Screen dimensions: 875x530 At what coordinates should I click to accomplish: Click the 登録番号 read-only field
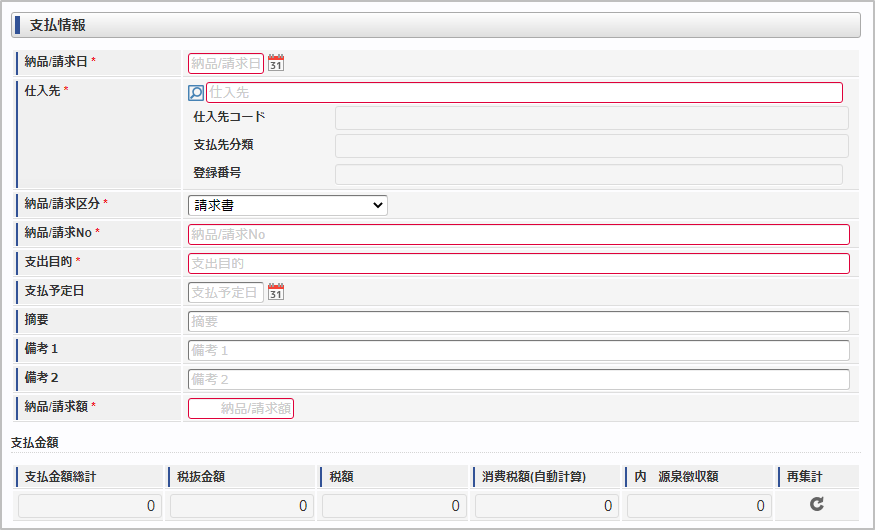coord(589,174)
